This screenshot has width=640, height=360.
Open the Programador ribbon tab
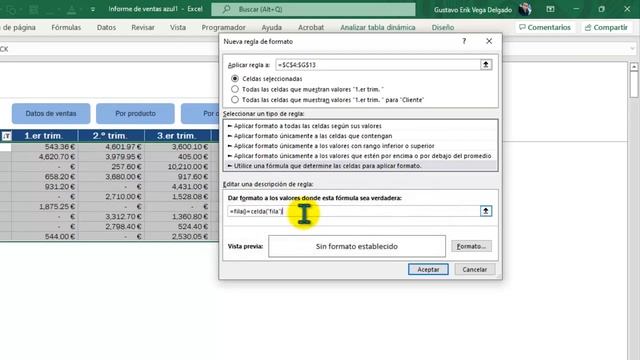[x=224, y=27]
